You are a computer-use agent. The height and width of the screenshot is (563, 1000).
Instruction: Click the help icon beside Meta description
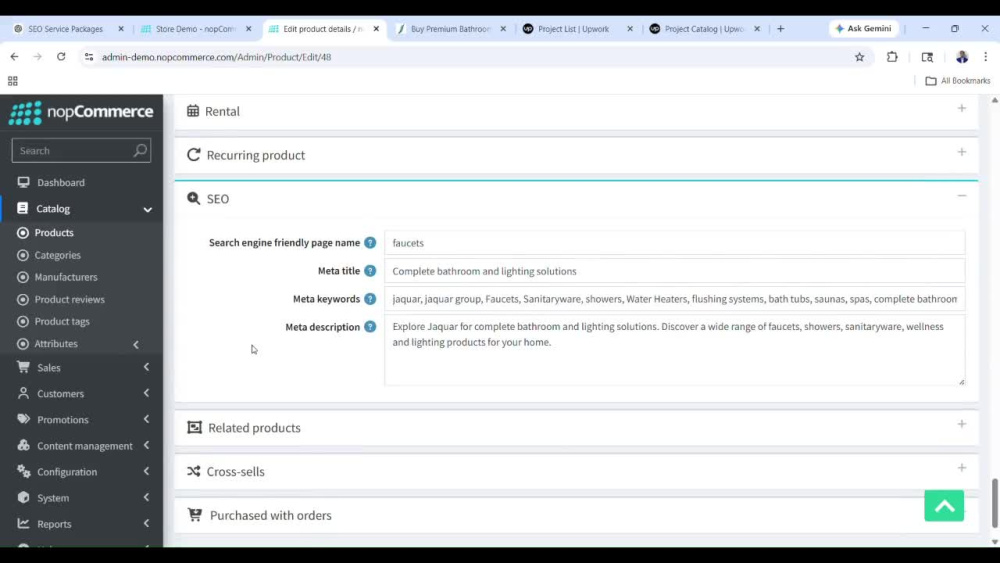click(x=370, y=327)
